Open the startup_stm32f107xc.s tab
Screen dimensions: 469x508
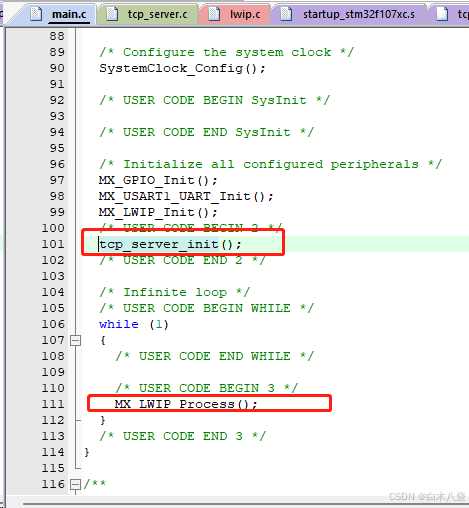pyautogui.click(x=349, y=14)
